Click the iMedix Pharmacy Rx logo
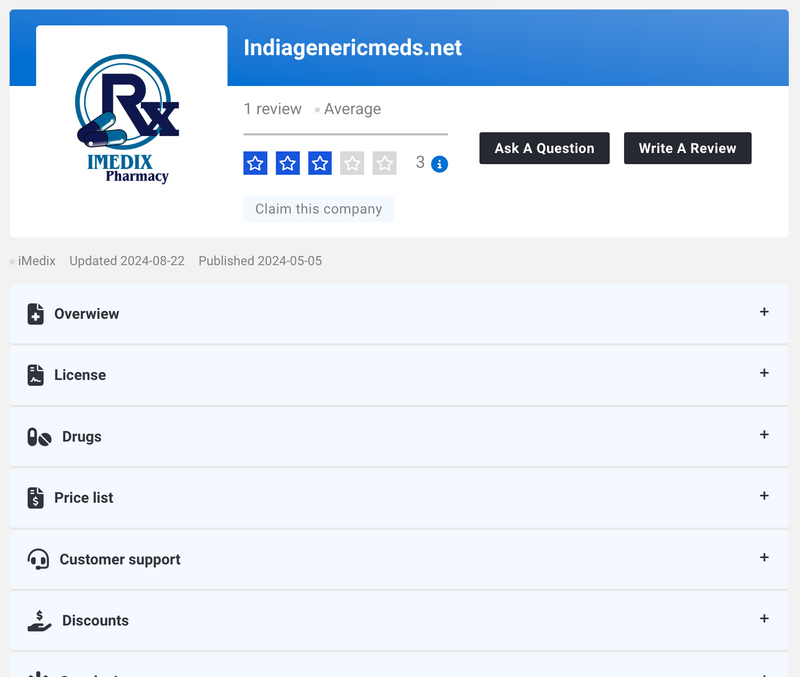The height and width of the screenshot is (677, 800). (x=127, y=119)
